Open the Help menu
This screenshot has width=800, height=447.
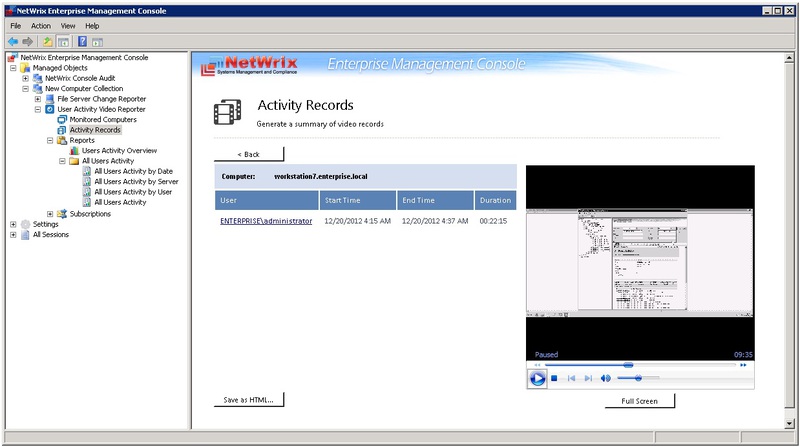click(92, 26)
